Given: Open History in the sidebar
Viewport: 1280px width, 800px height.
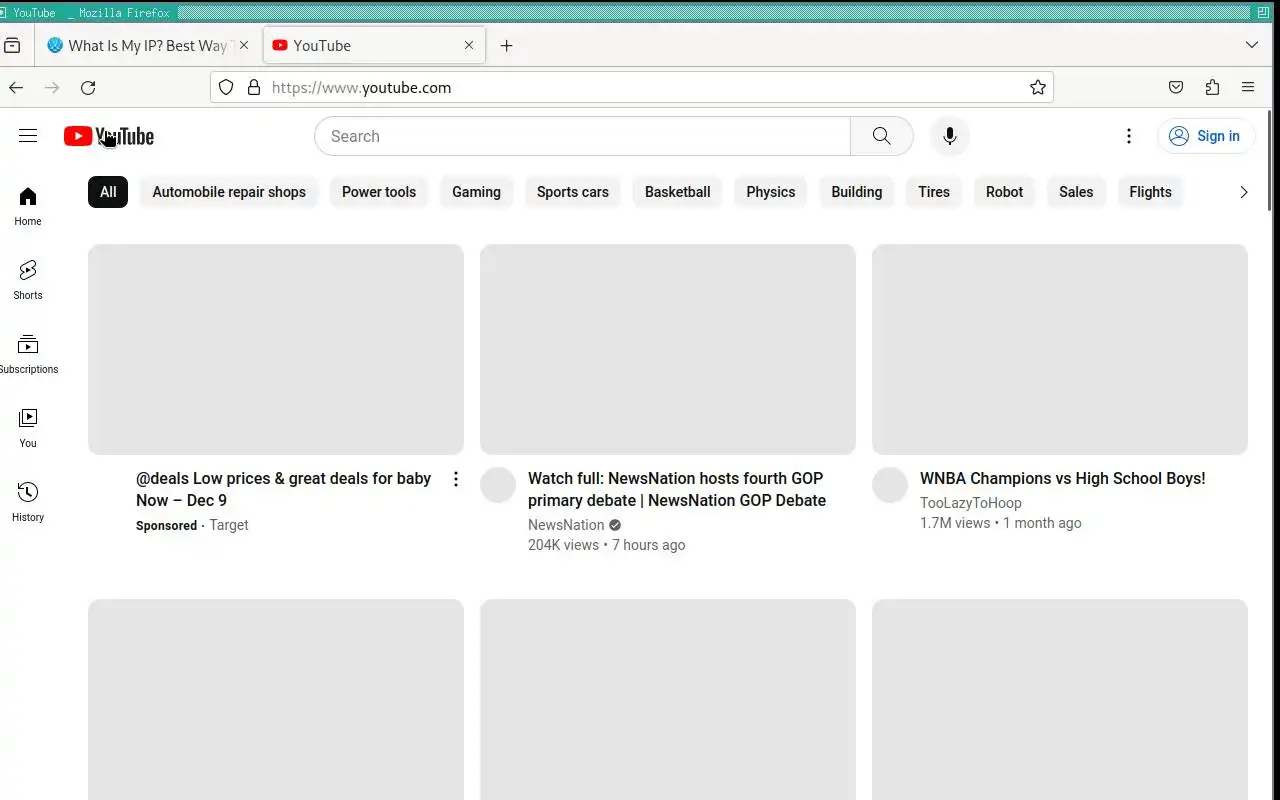Looking at the screenshot, I should (x=28, y=503).
